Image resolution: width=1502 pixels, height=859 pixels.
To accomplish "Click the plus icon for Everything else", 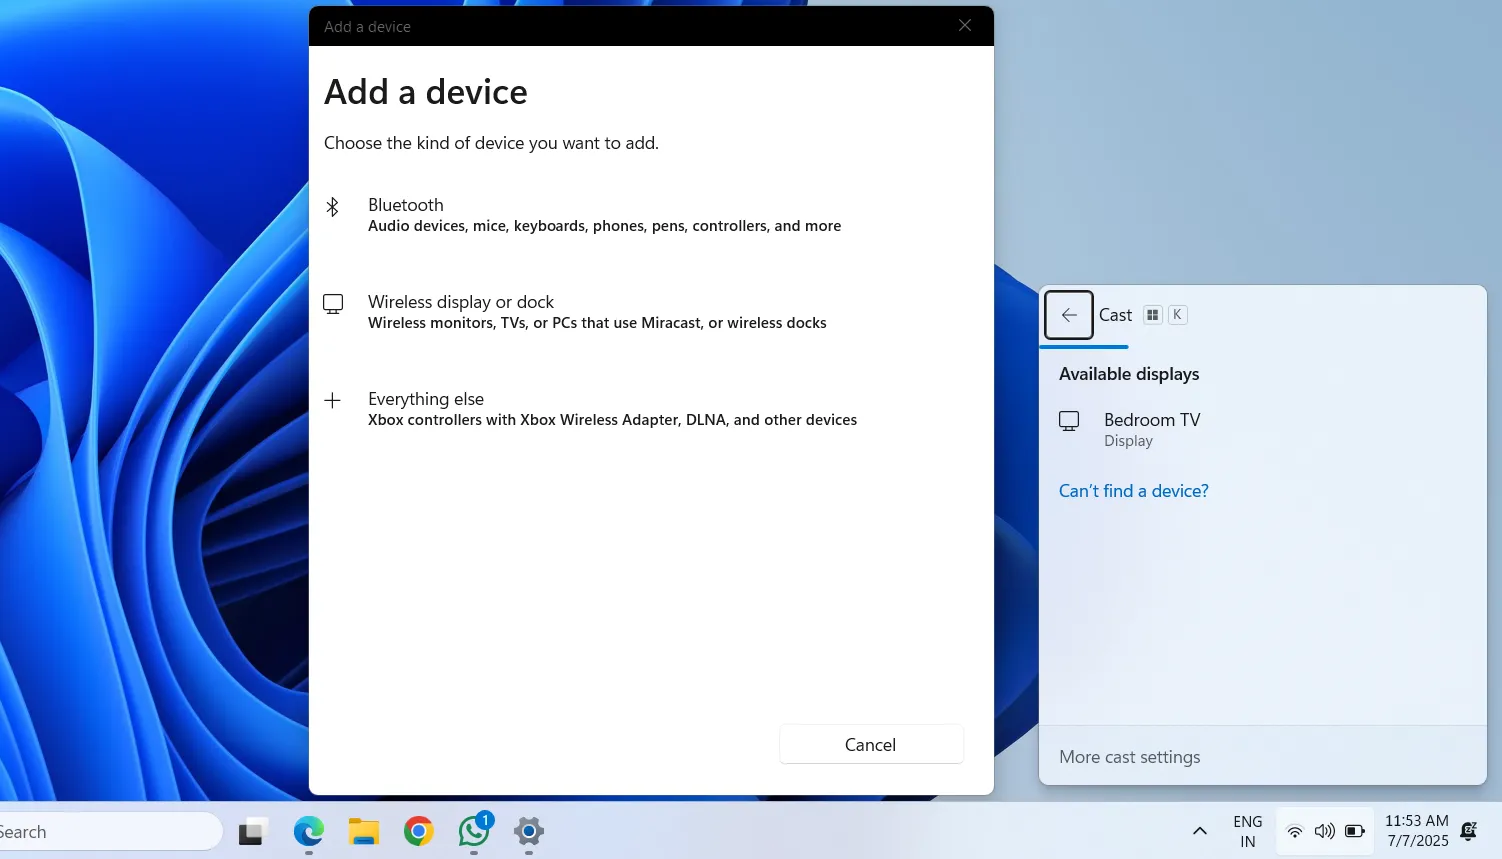I will click(332, 400).
